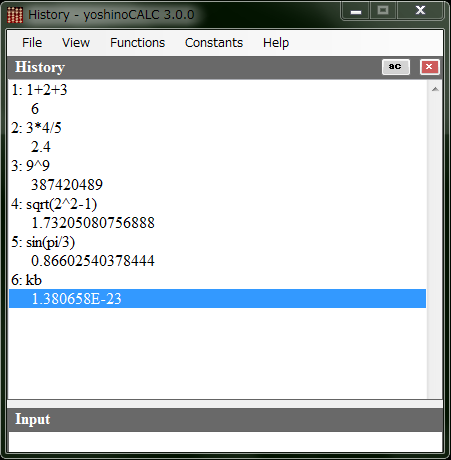Close the History panel with red X
Viewport: 451px width, 460px height.
point(429,67)
